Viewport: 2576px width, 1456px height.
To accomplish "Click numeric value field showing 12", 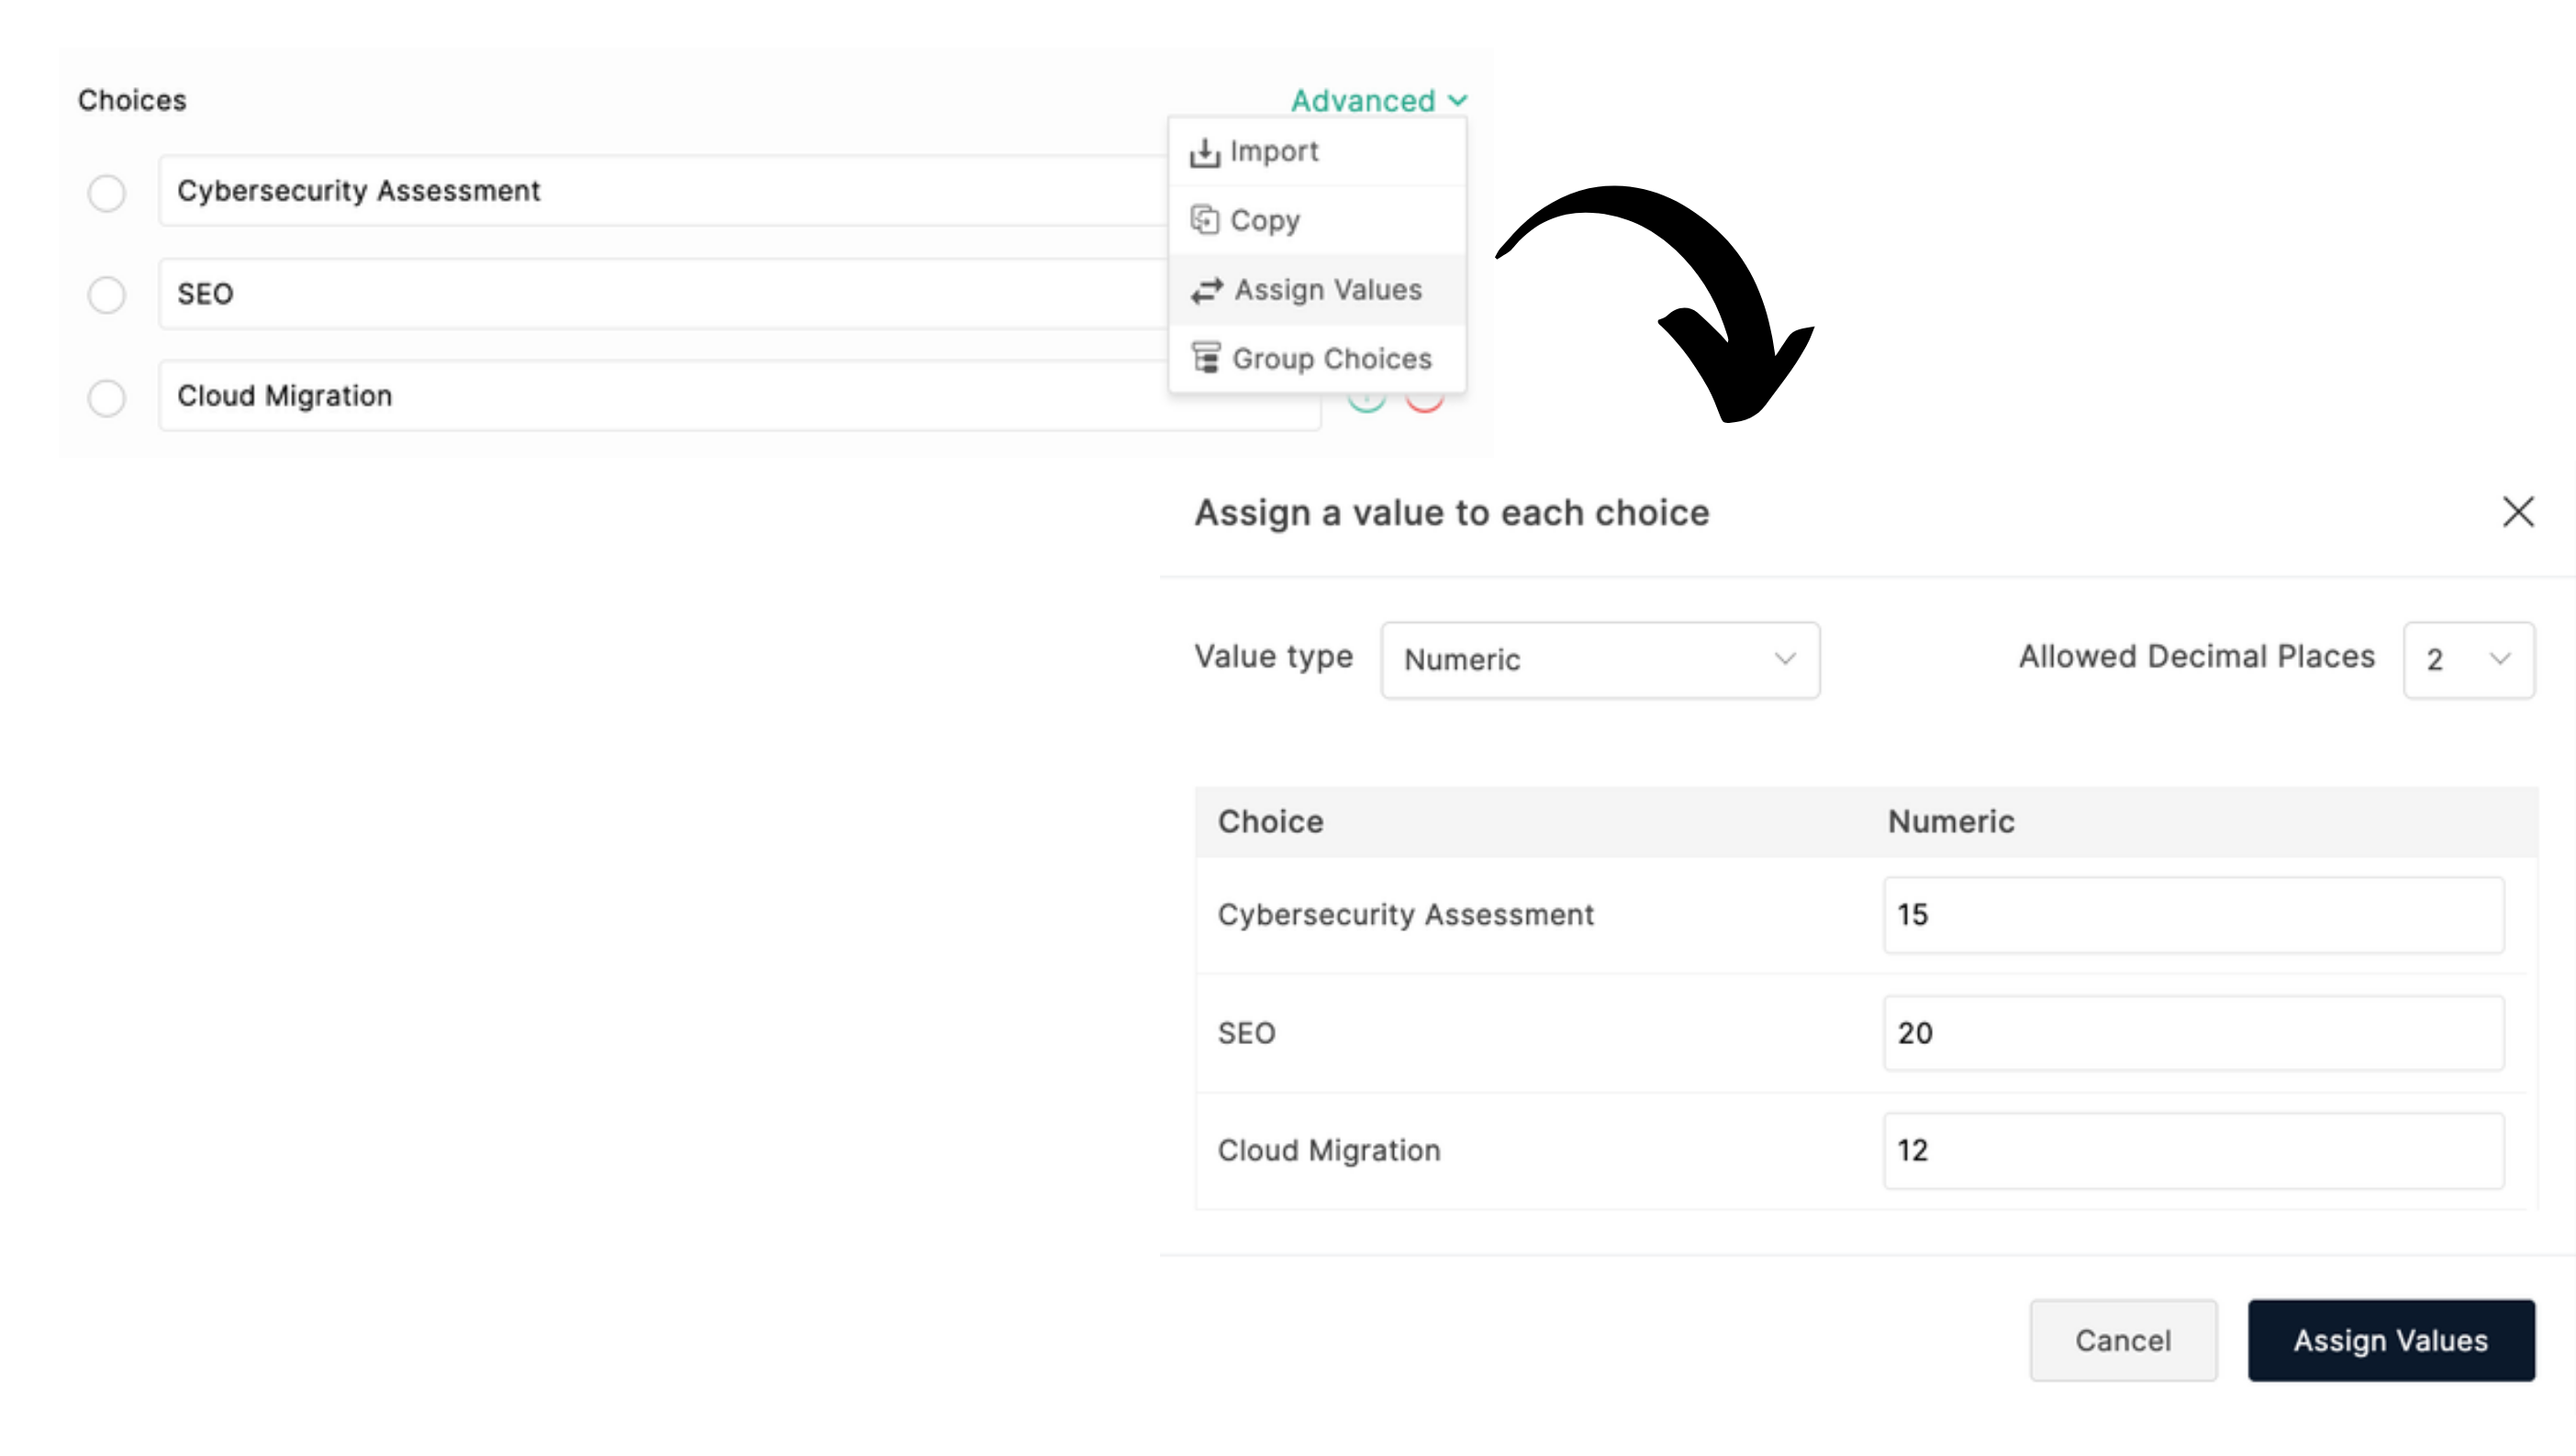I will 2194,1151.
